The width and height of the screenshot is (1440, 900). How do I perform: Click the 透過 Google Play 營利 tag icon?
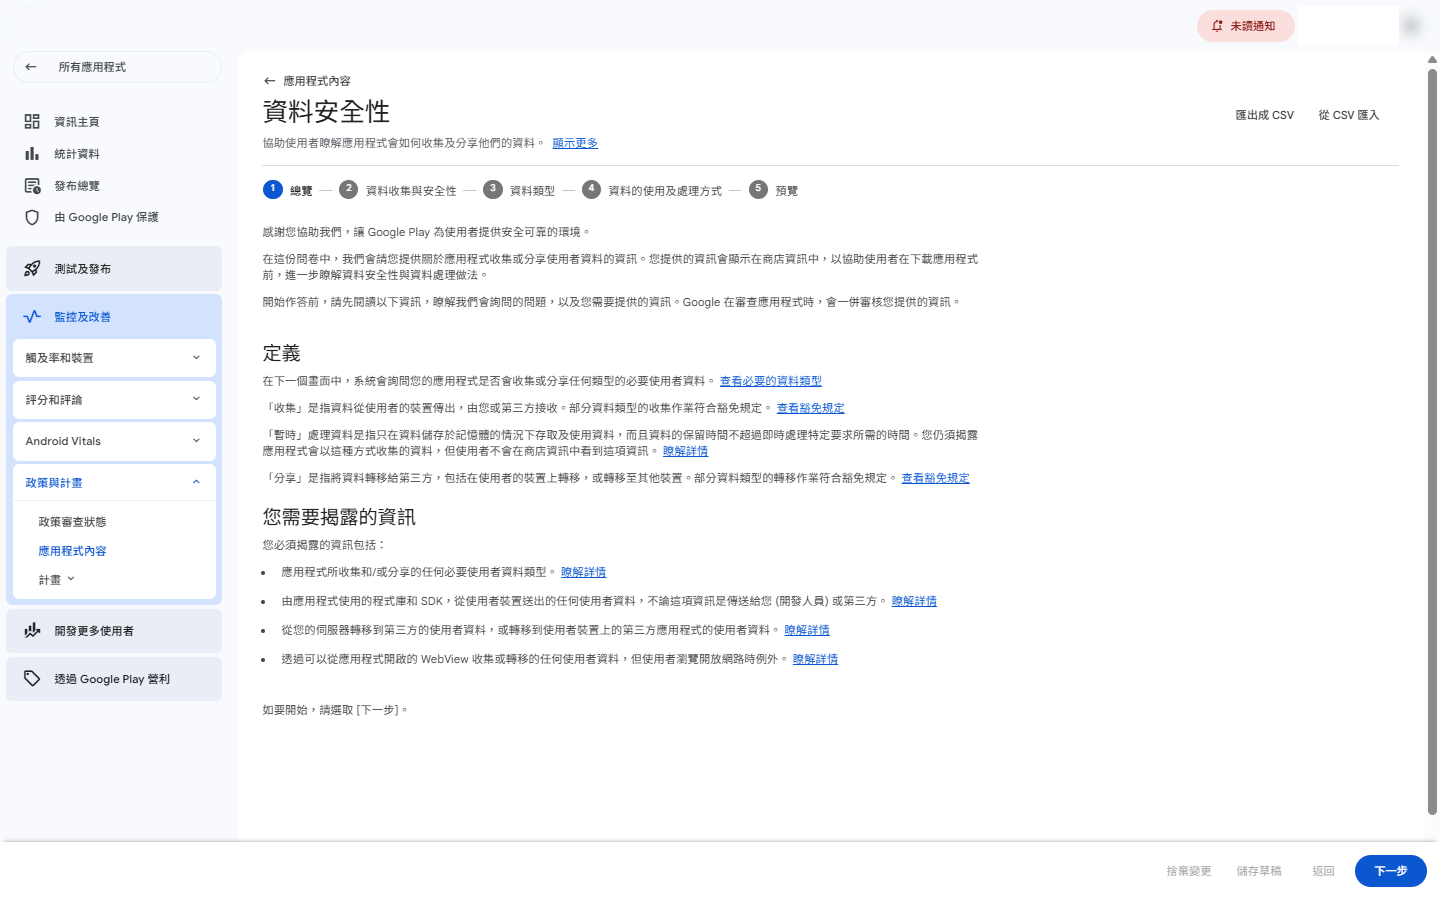pyautogui.click(x=32, y=679)
